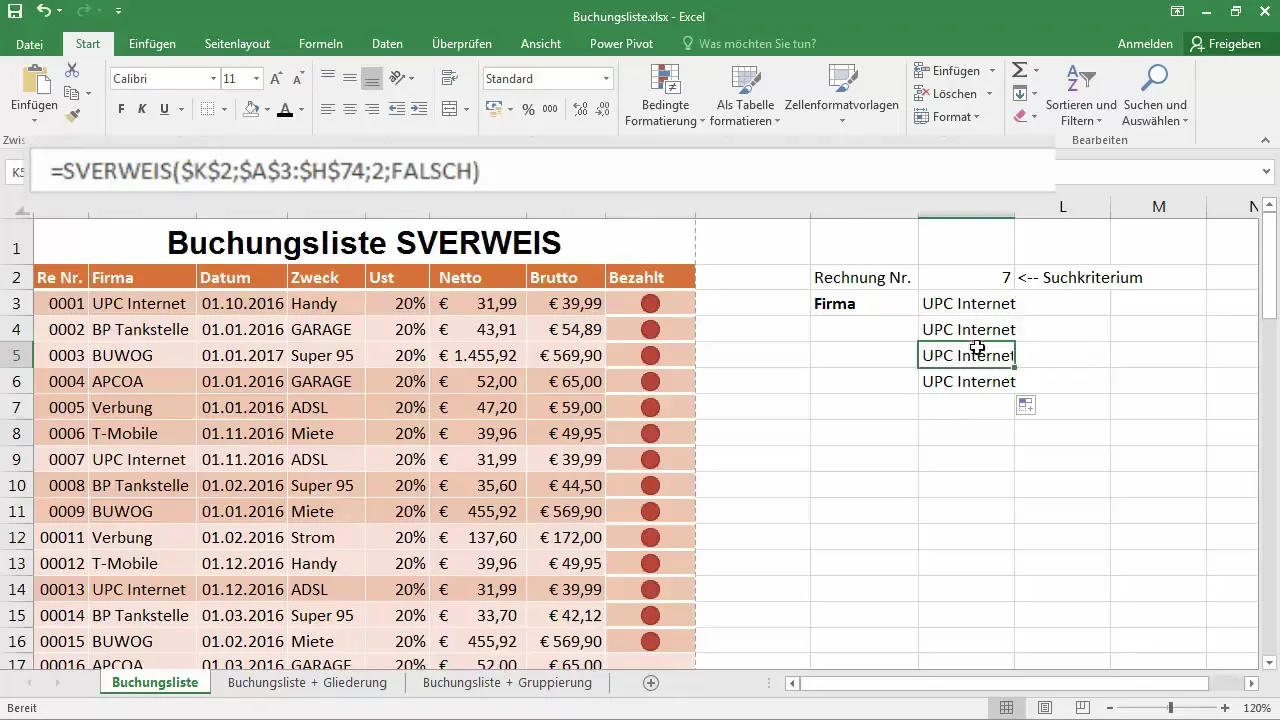Open the Datei tab
Screen dimensions: 1280x720
pos(30,44)
